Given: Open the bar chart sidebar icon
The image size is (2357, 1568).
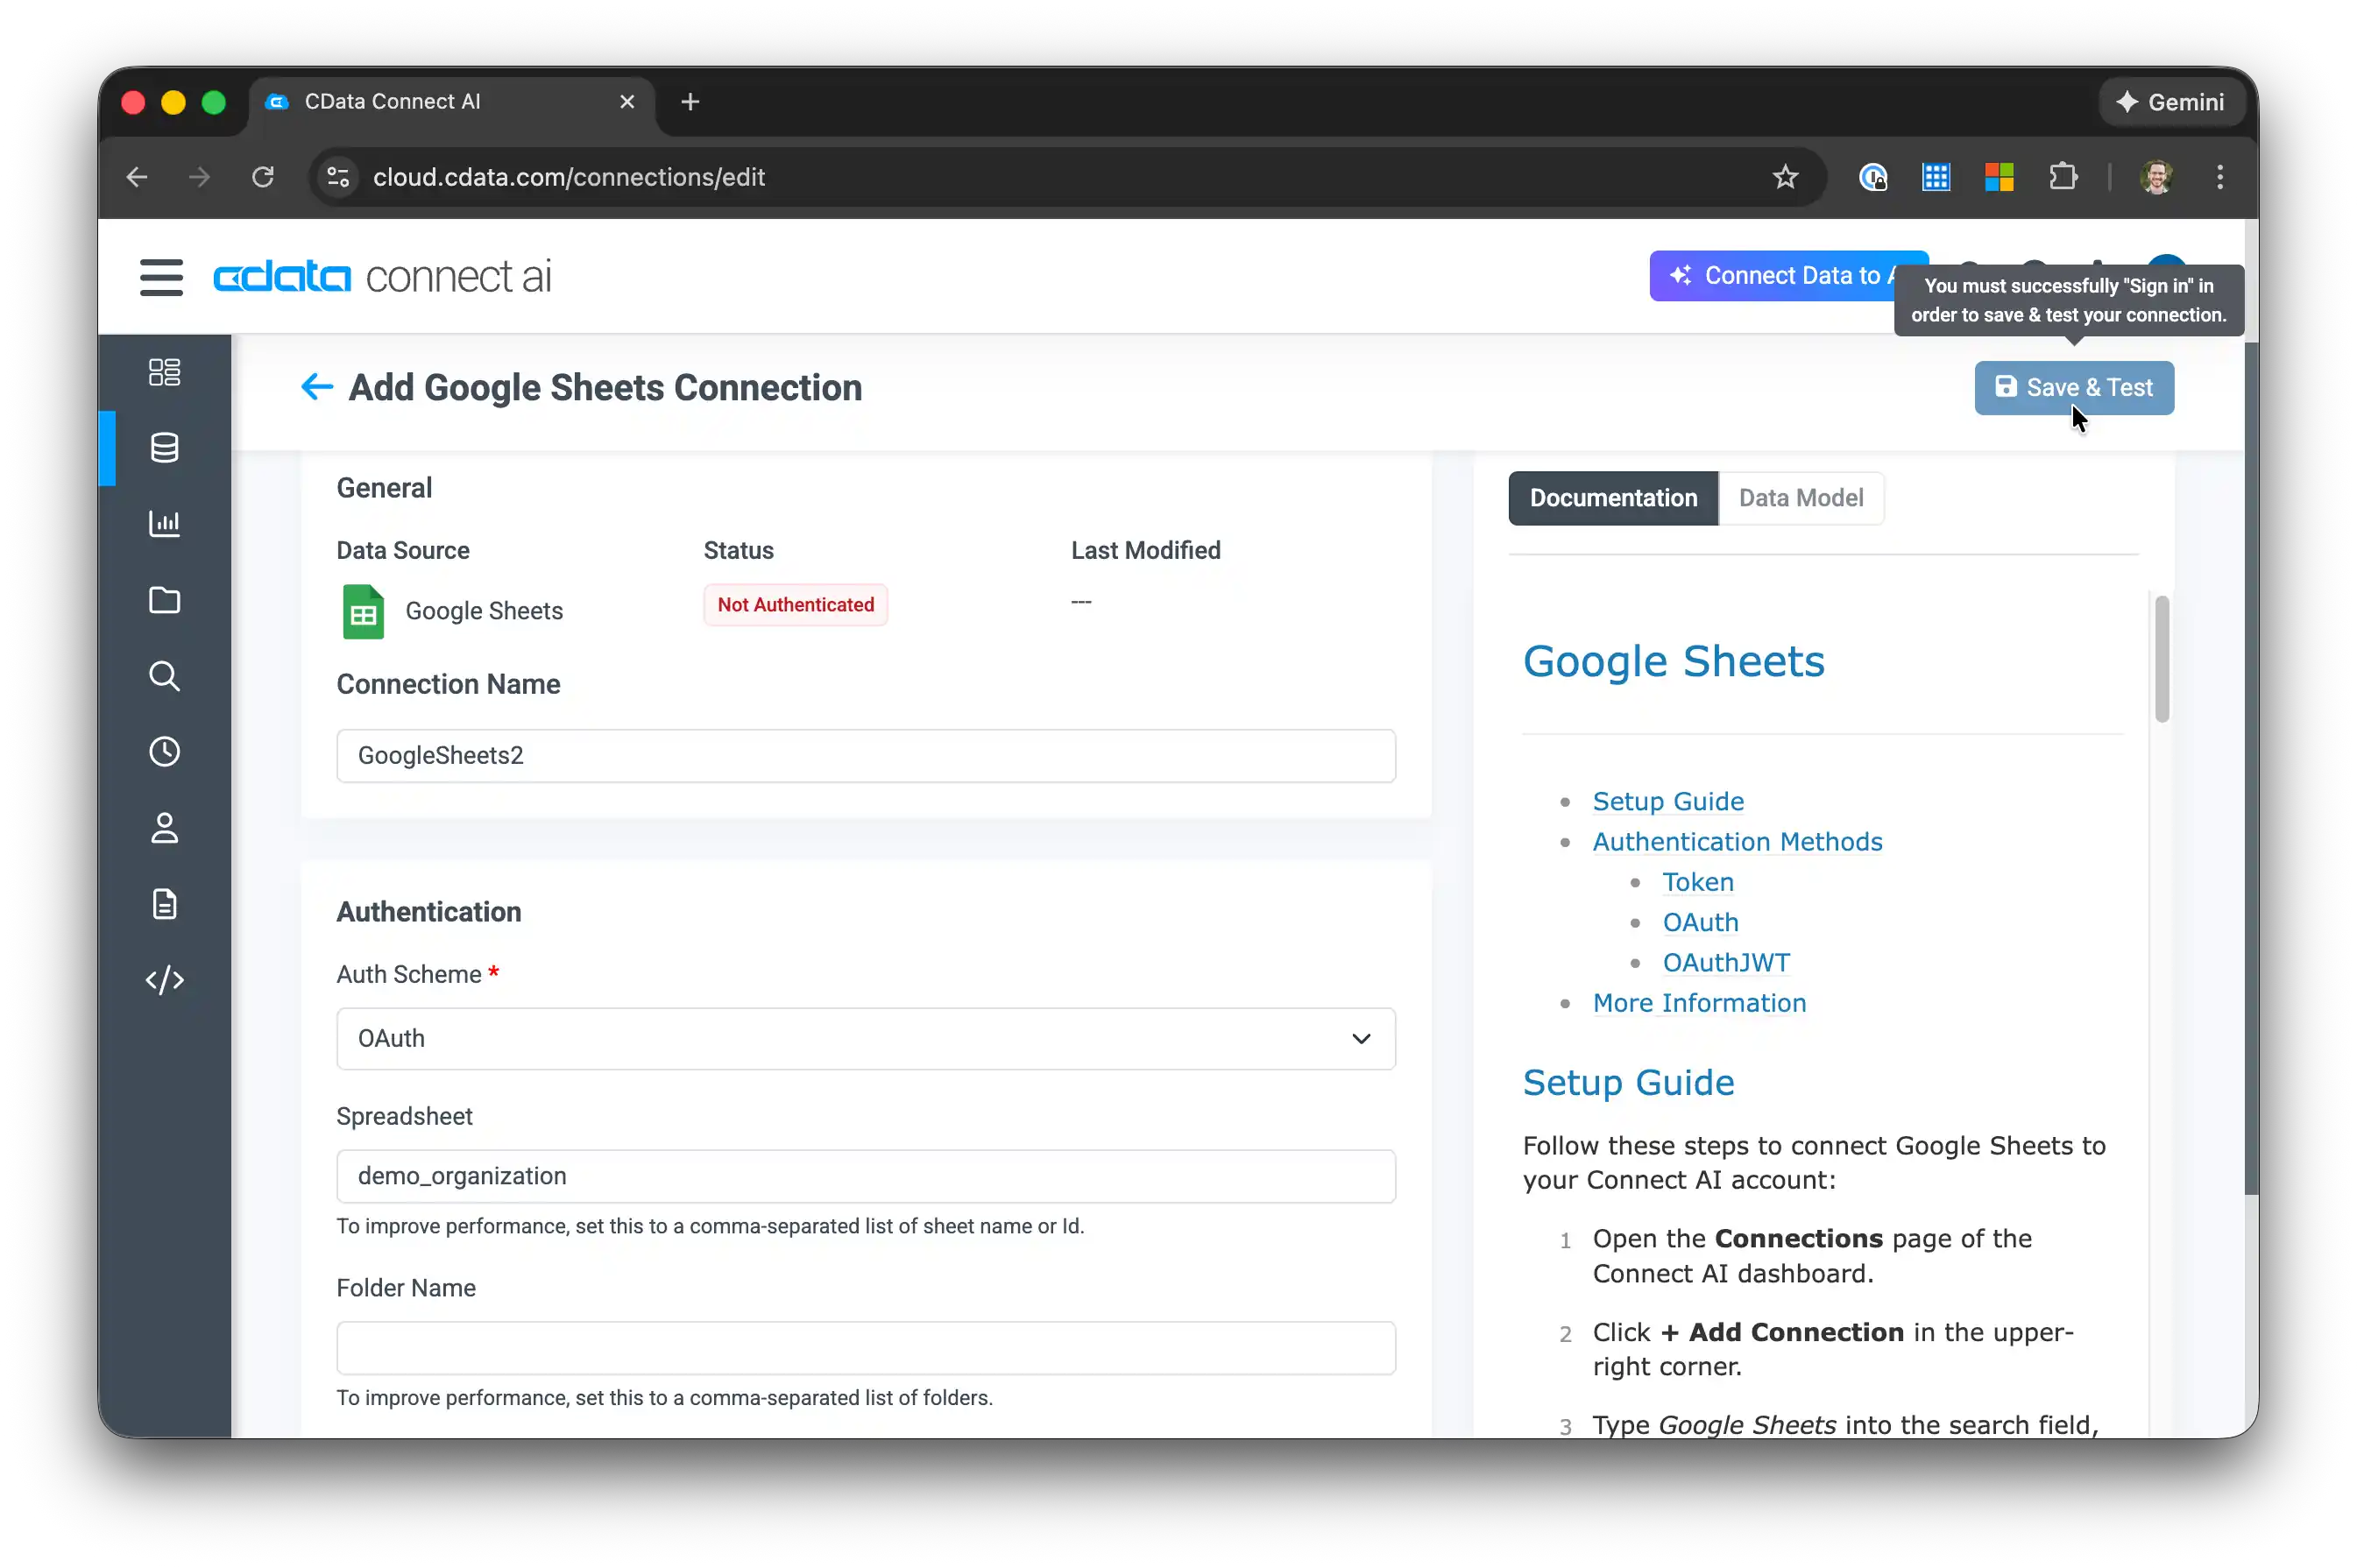Looking at the screenshot, I should (x=164, y=523).
